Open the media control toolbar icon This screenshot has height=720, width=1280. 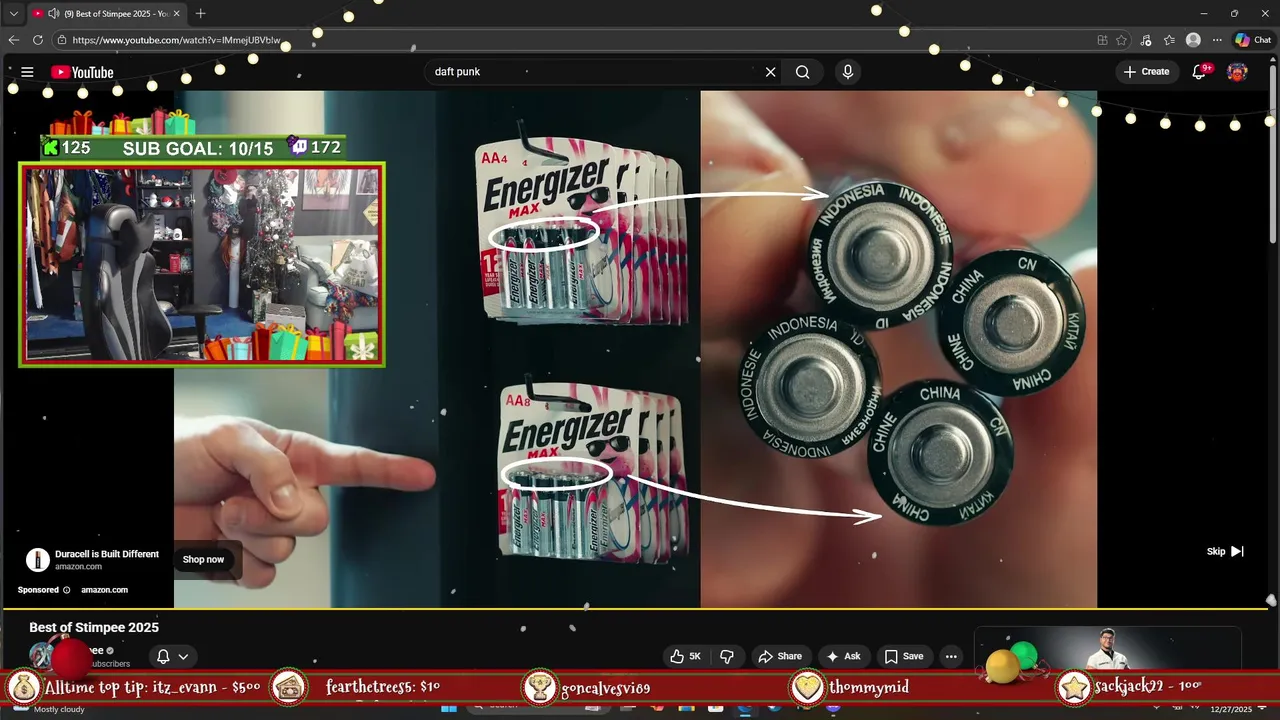click(x=1146, y=40)
